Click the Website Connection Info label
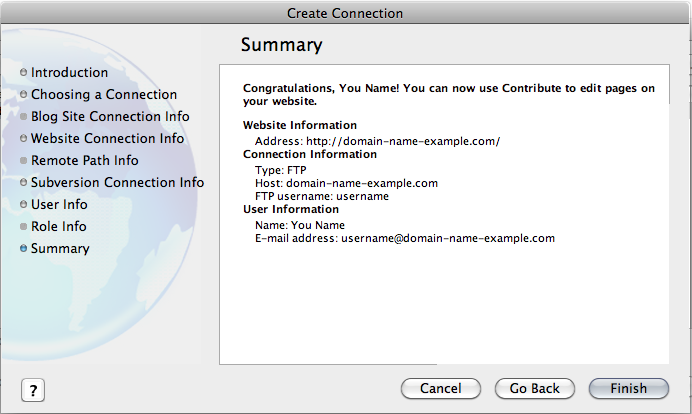This screenshot has width=692, height=414. tap(107, 139)
